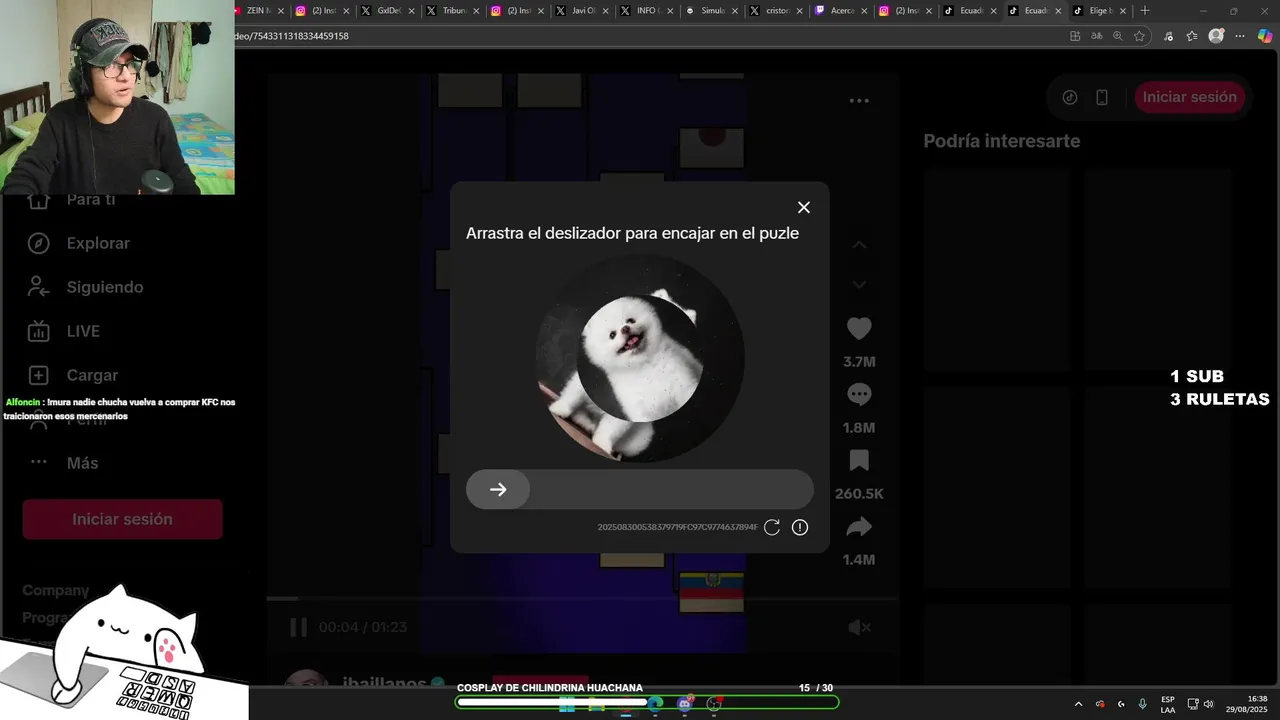
Task: Open the browser translate/read icon
Action: 1097,36
